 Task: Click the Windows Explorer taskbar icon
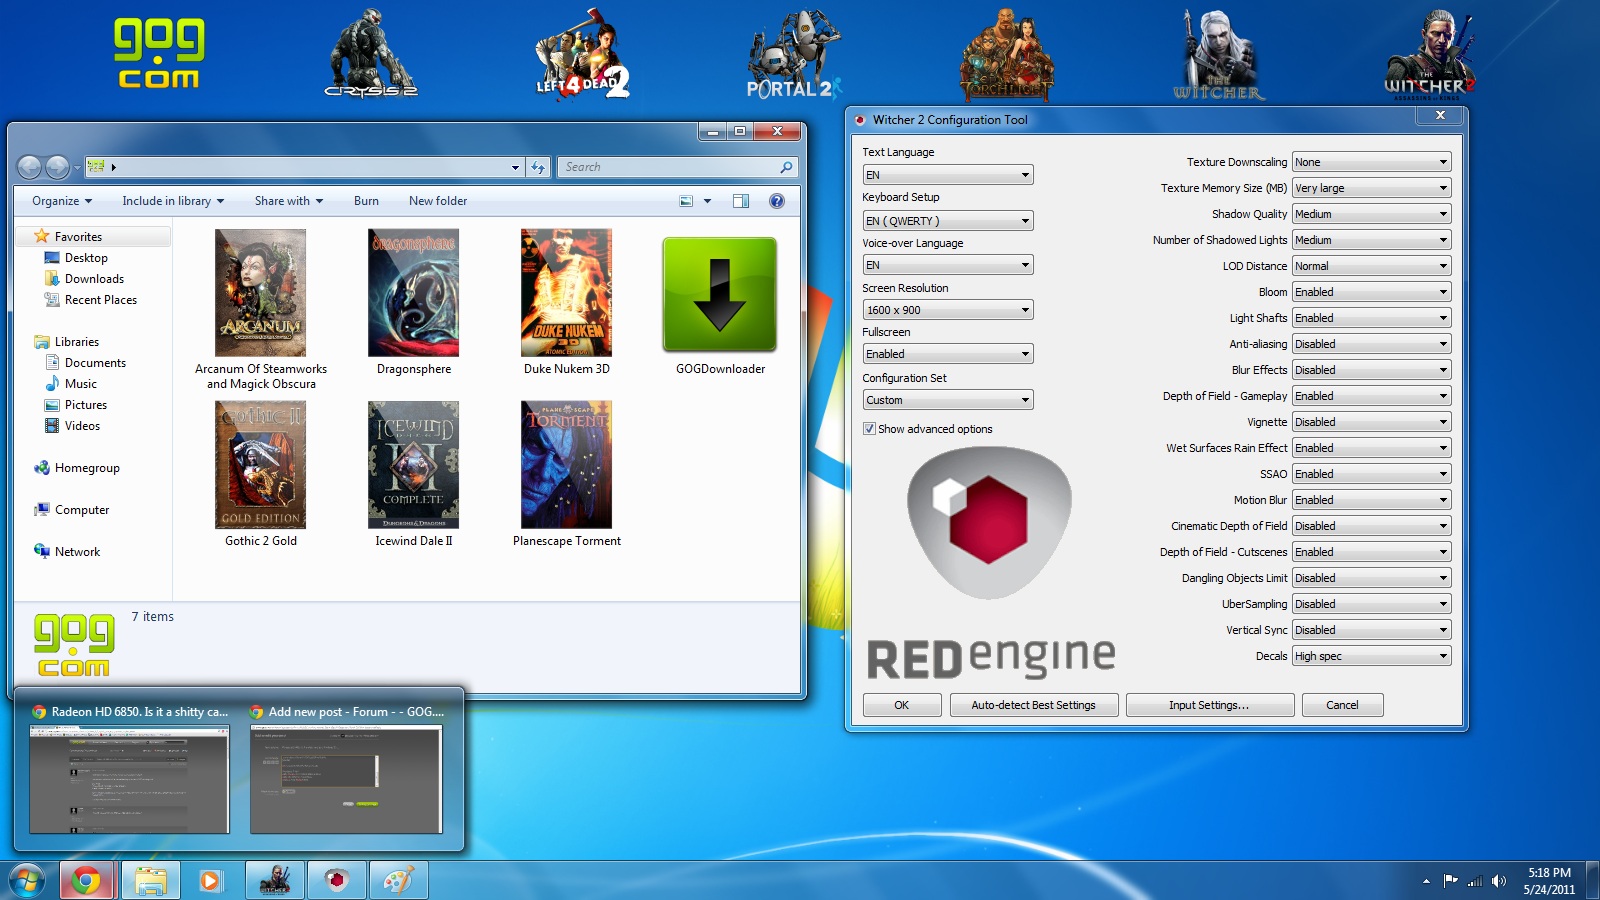coord(151,881)
